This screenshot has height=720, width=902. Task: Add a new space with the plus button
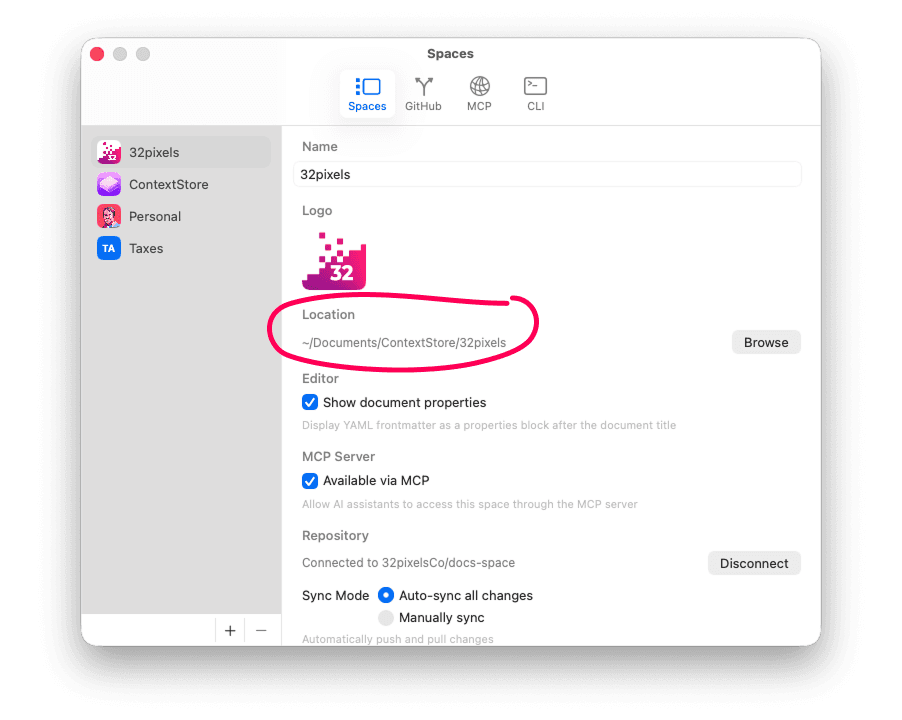pyautogui.click(x=230, y=630)
